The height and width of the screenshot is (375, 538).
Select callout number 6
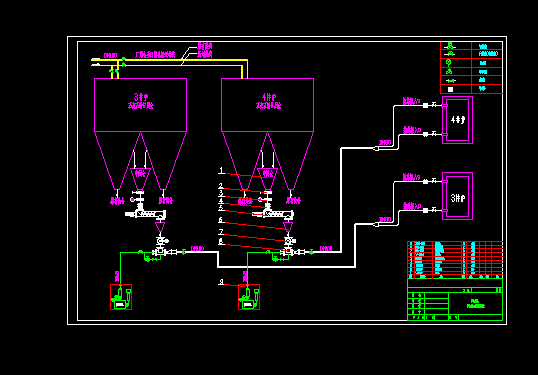pyautogui.click(x=221, y=220)
